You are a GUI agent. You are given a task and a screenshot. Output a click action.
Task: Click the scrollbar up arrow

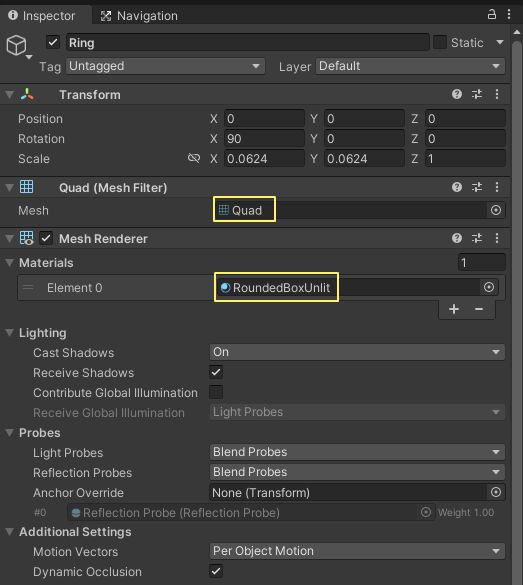[x=517, y=32]
